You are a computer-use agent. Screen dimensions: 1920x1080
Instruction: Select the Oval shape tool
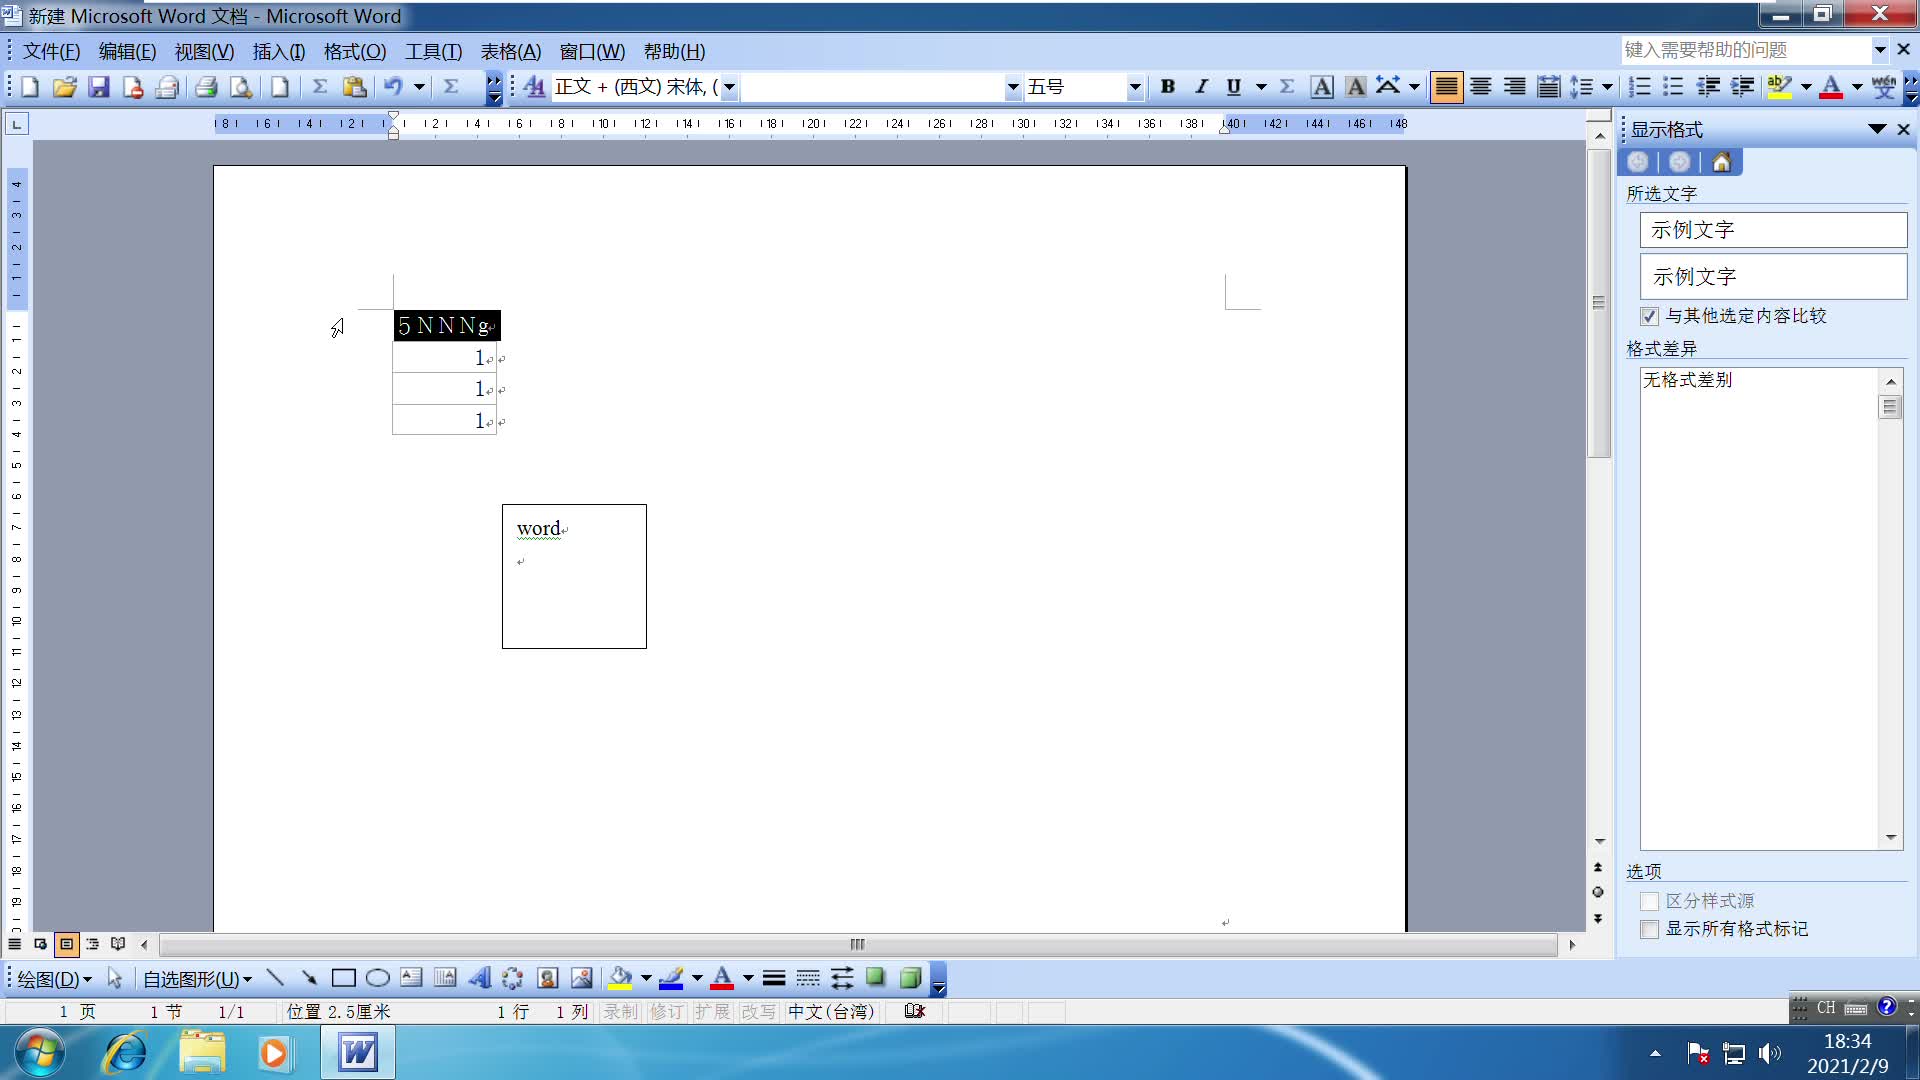(377, 978)
